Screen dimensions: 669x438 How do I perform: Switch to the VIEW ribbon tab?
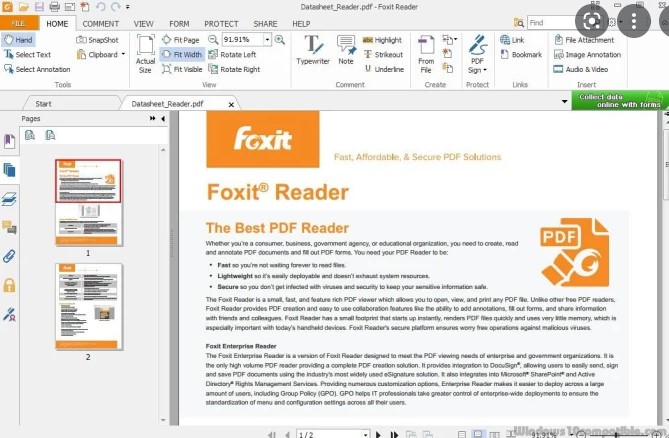143,24
